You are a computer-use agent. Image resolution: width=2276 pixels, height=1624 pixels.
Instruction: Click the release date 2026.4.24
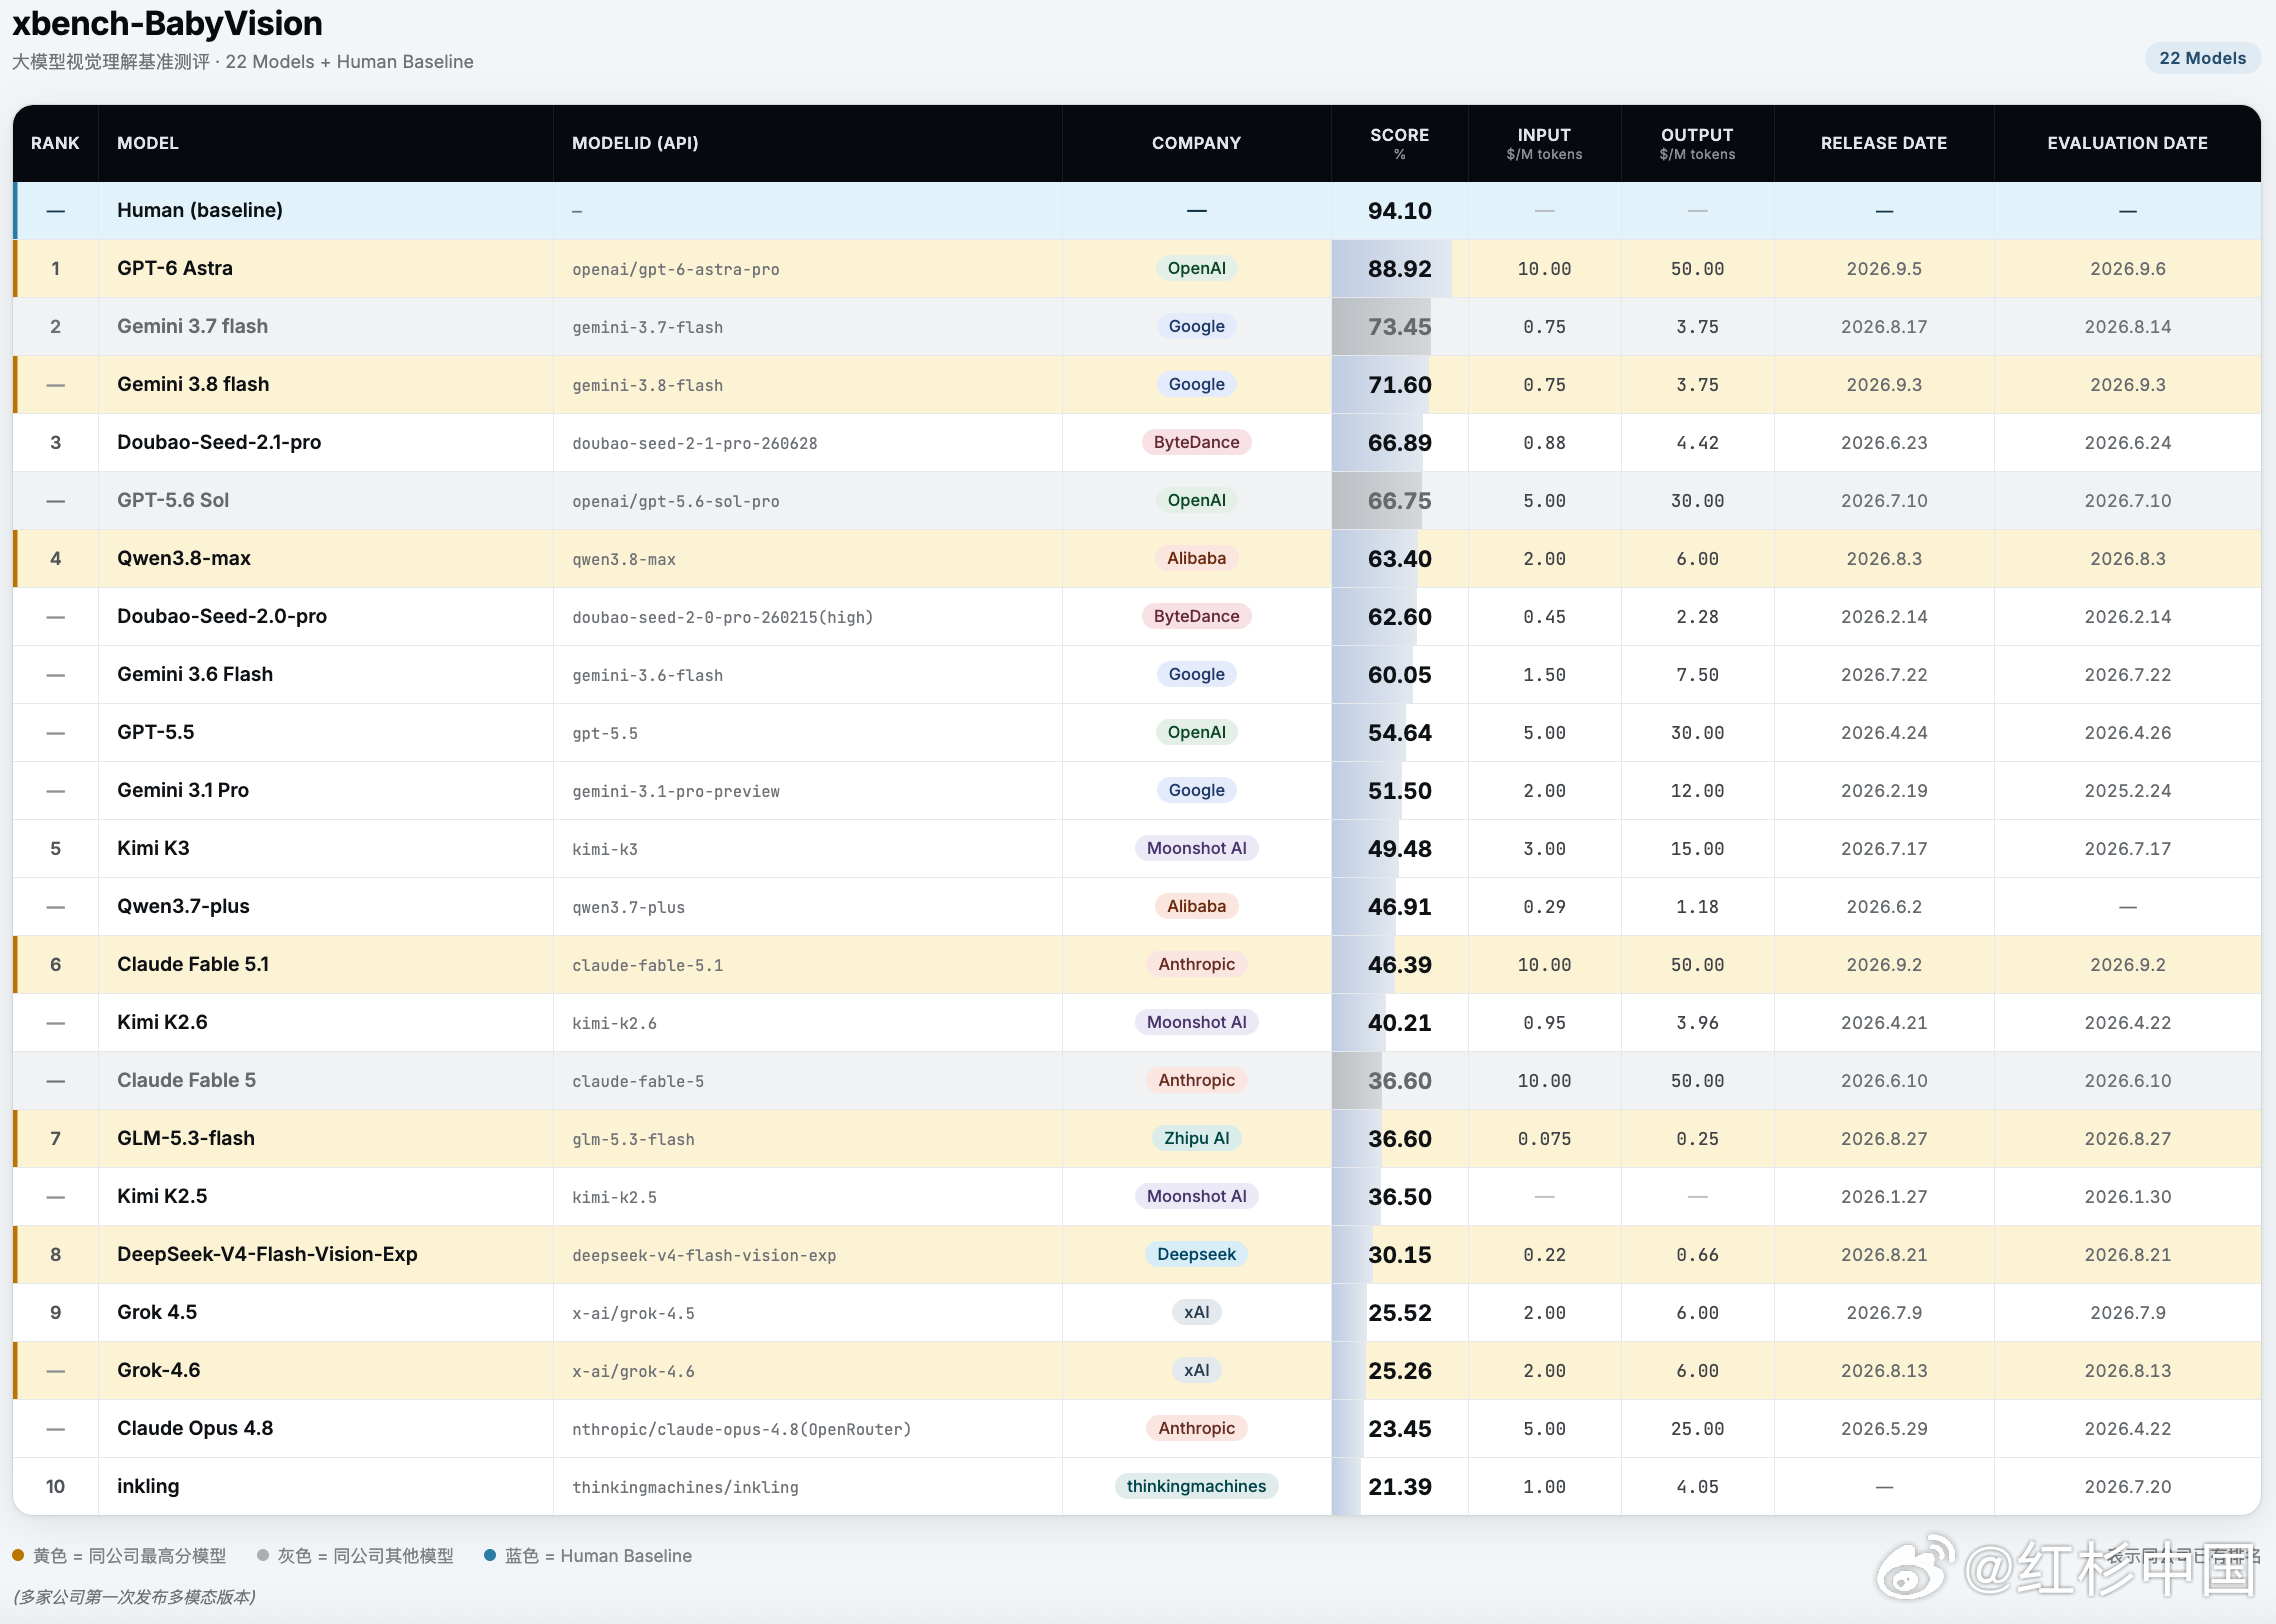point(1884,733)
